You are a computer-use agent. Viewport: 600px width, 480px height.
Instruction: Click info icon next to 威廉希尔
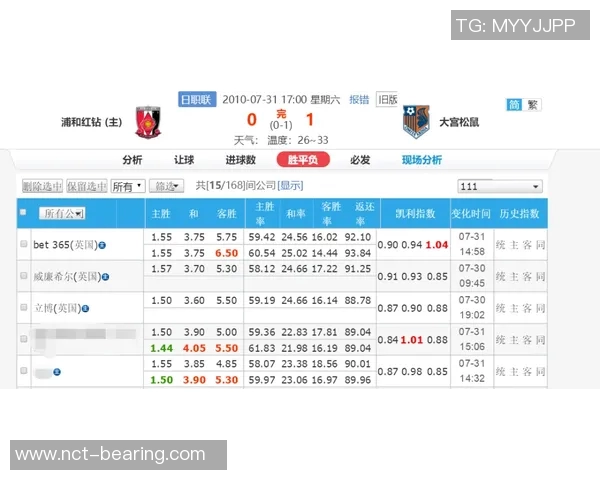(x=102, y=276)
